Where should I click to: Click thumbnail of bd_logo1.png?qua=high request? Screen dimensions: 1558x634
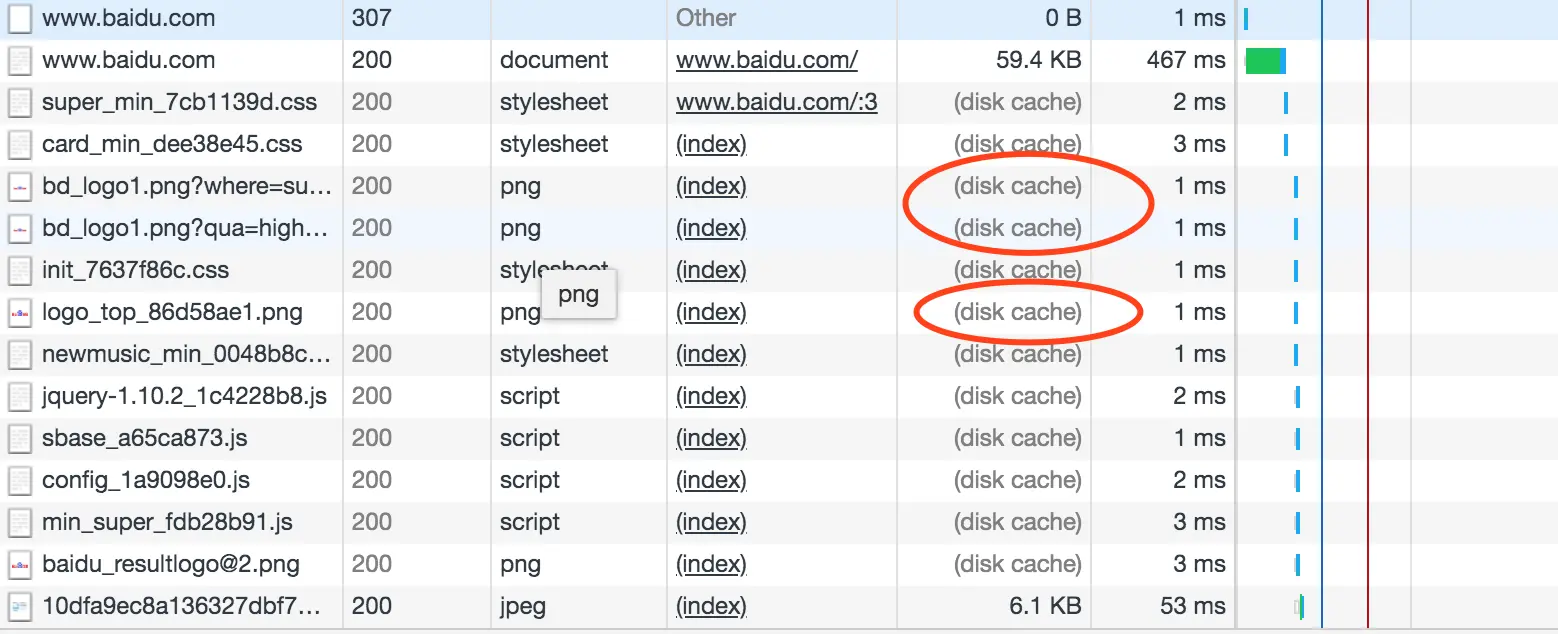(x=20, y=228)
